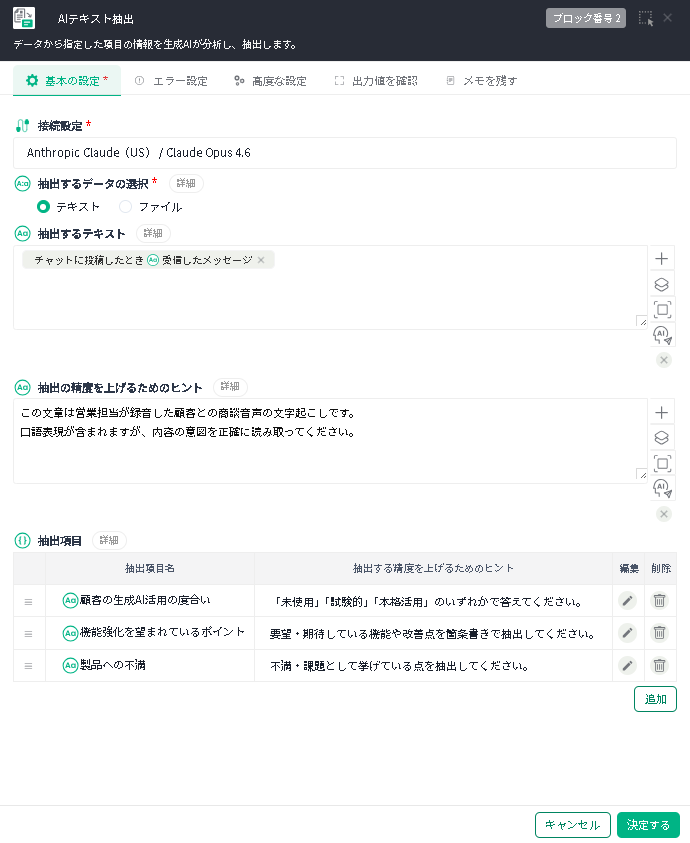The height and width of the screenshot is (843, 690).
Task: Remove the 受信したメッセージ tag
Action: pos(261,260)
